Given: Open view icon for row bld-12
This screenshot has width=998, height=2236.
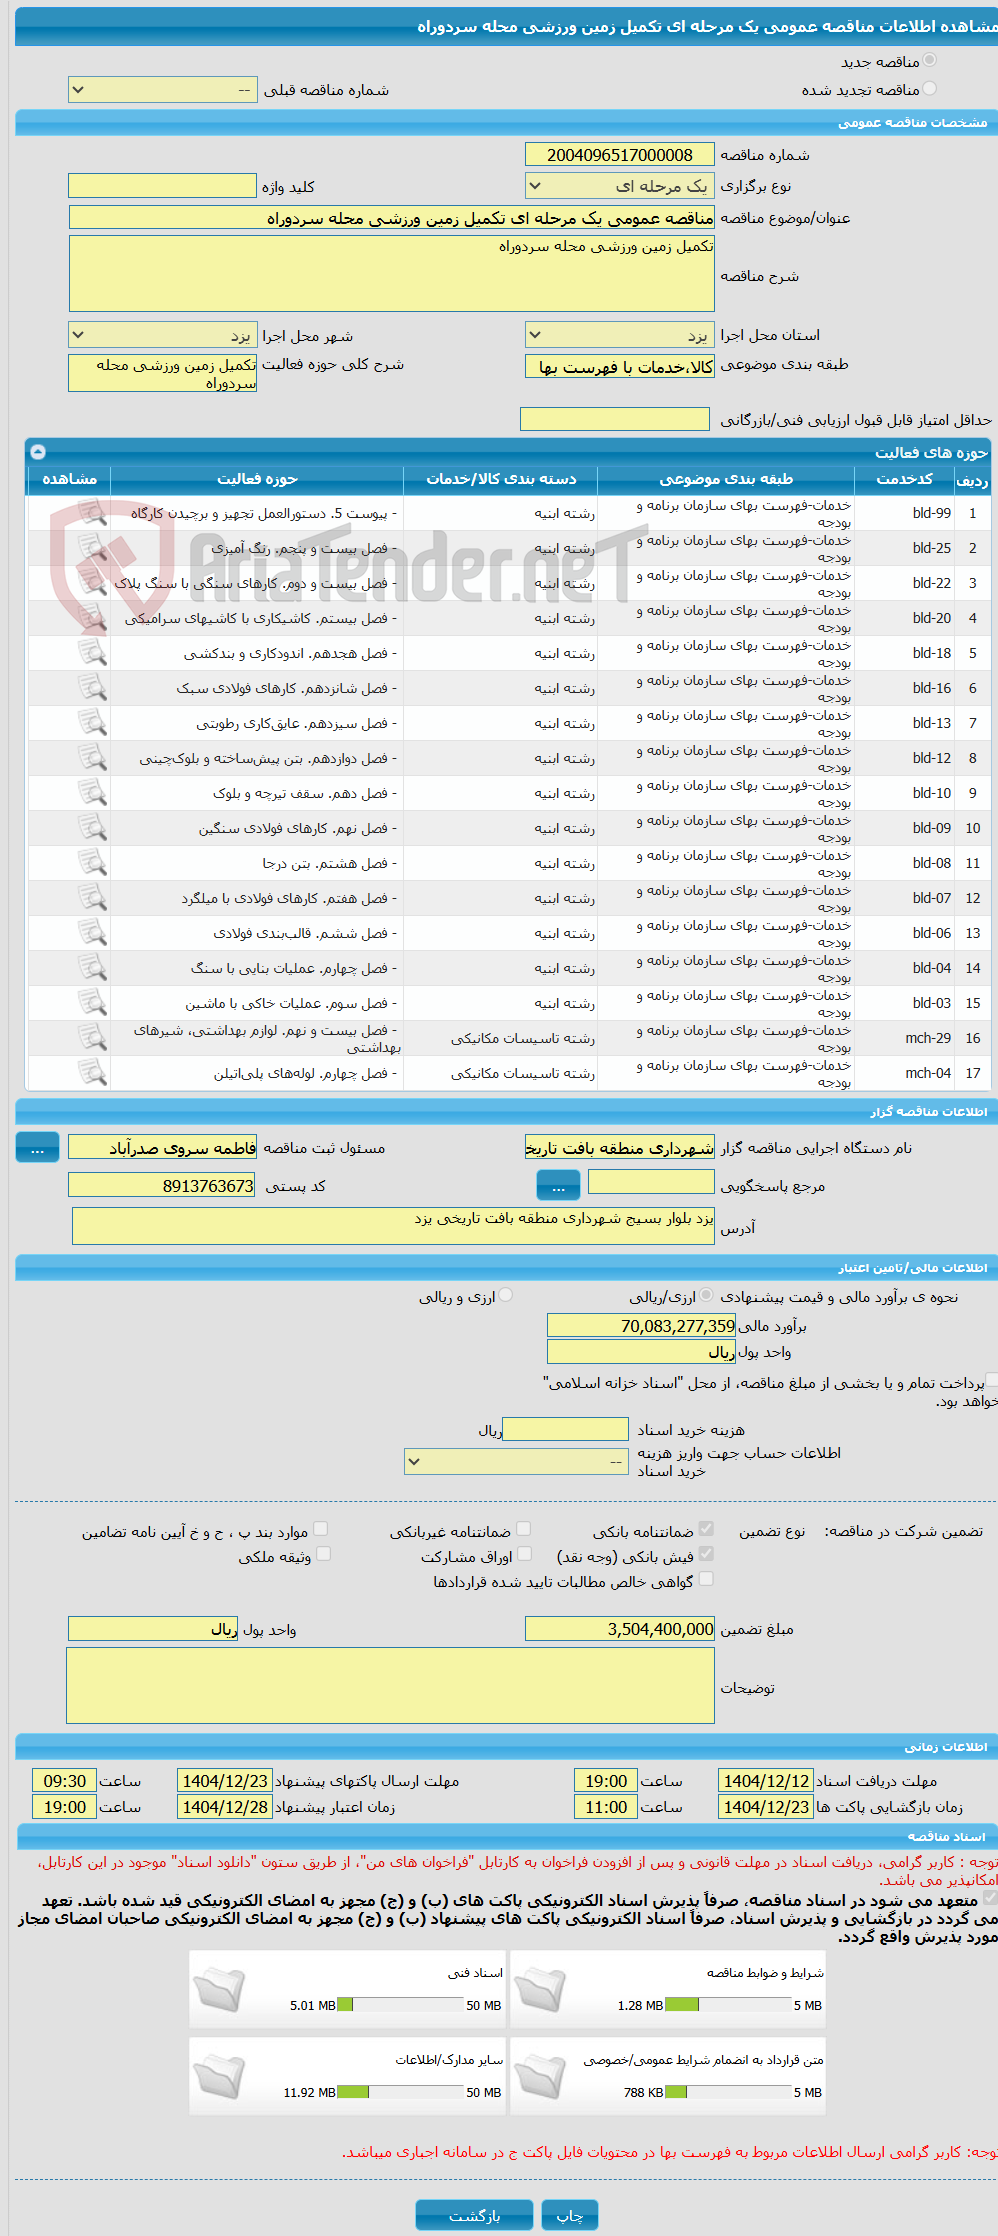Looking at the screenshot, I should [x=92, y=758].
